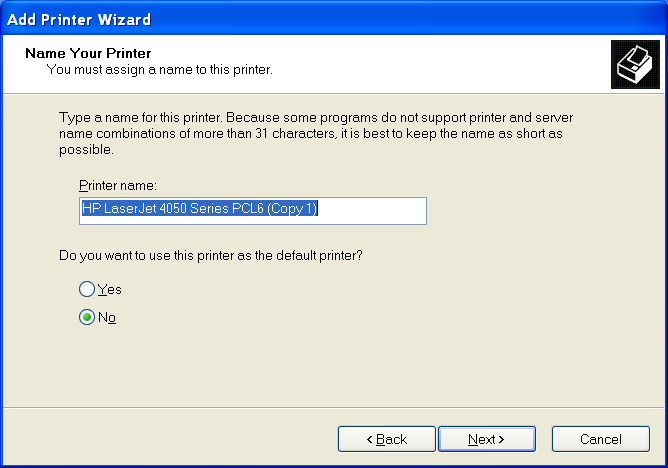Cancel the Add Printer Wizard
This screenshot has width=668, height=468.
coord(600,439)
